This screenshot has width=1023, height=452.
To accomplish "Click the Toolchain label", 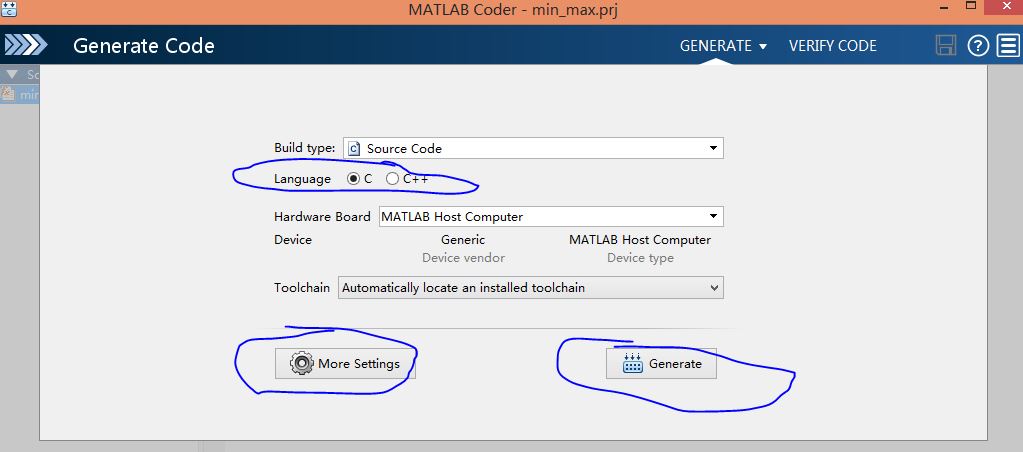I will click(302, 288).
